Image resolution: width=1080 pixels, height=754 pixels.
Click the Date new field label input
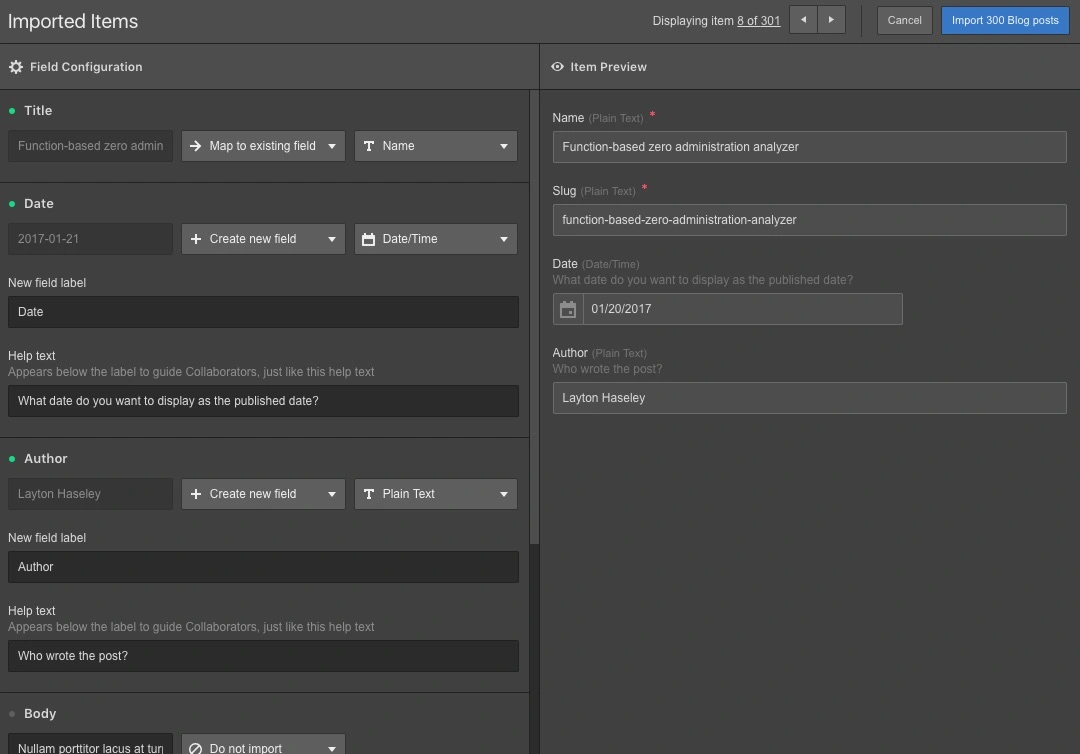[263, 312]
